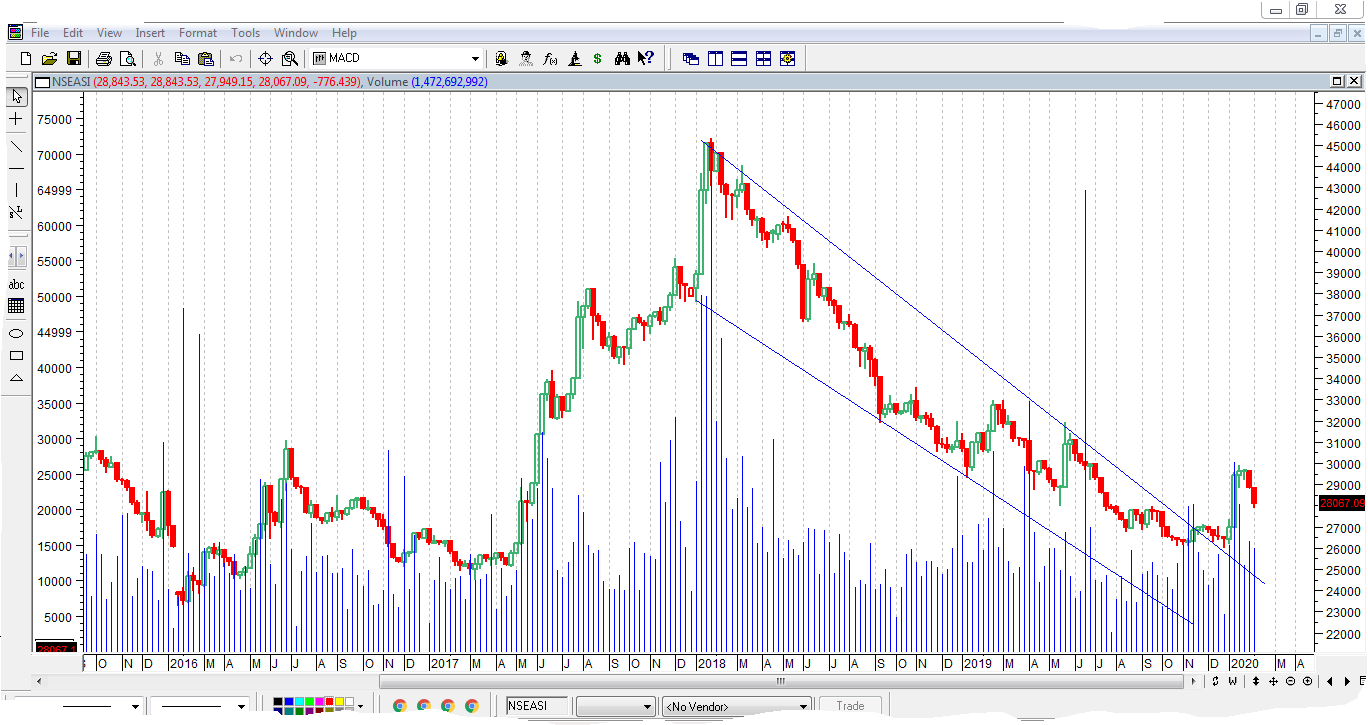The width and height of the screenshot is (1368, 725).
Task: Expand the MACD indicator dropdown
Action: pos(475,59)
